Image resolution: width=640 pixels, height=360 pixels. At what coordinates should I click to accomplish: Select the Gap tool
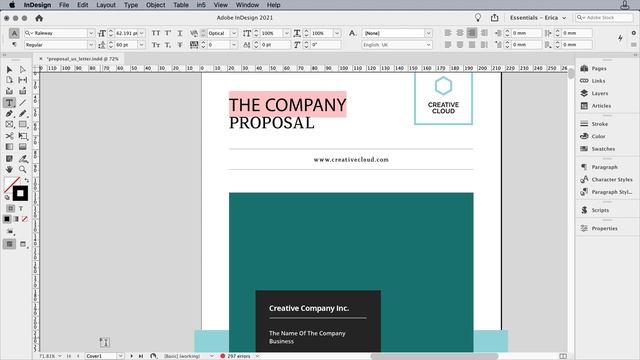[22, 80]
